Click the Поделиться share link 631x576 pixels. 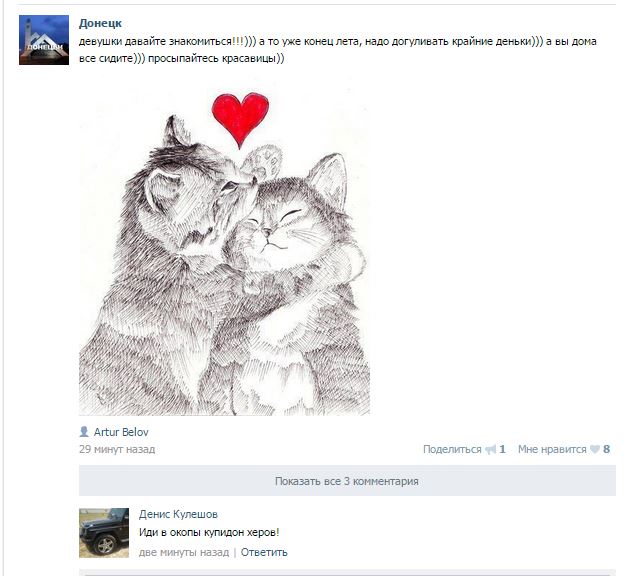(452, 449)
